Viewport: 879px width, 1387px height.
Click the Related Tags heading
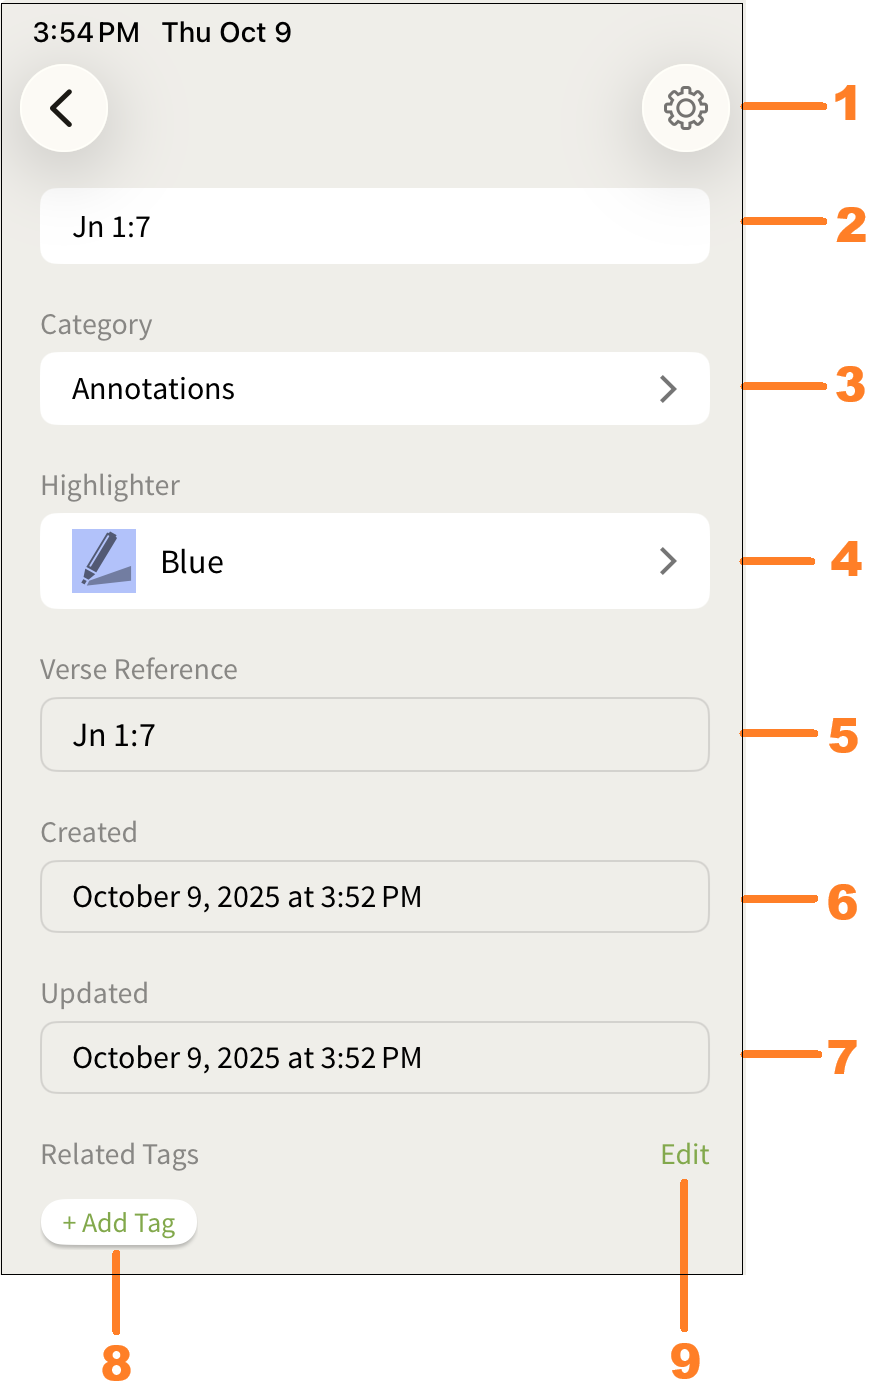coord(120,1155)
